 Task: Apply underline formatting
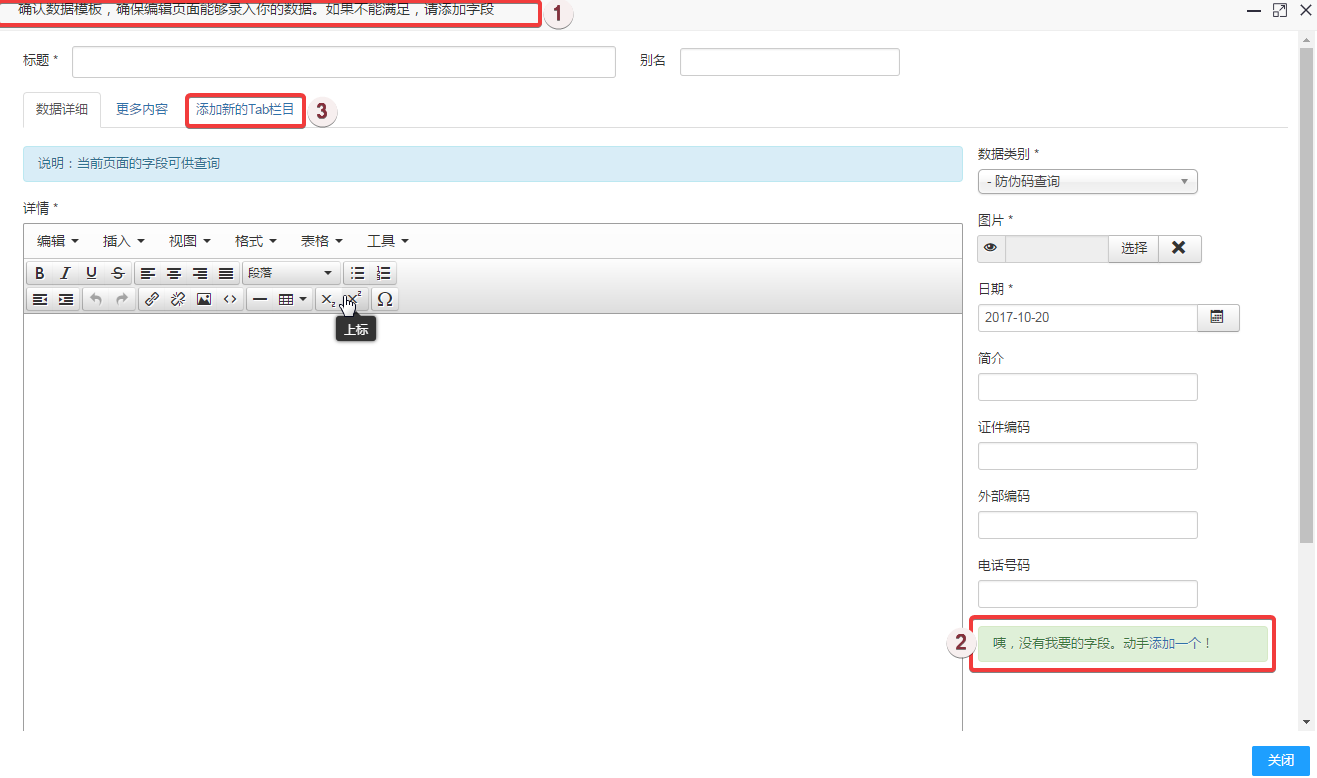tap(92, 273)
